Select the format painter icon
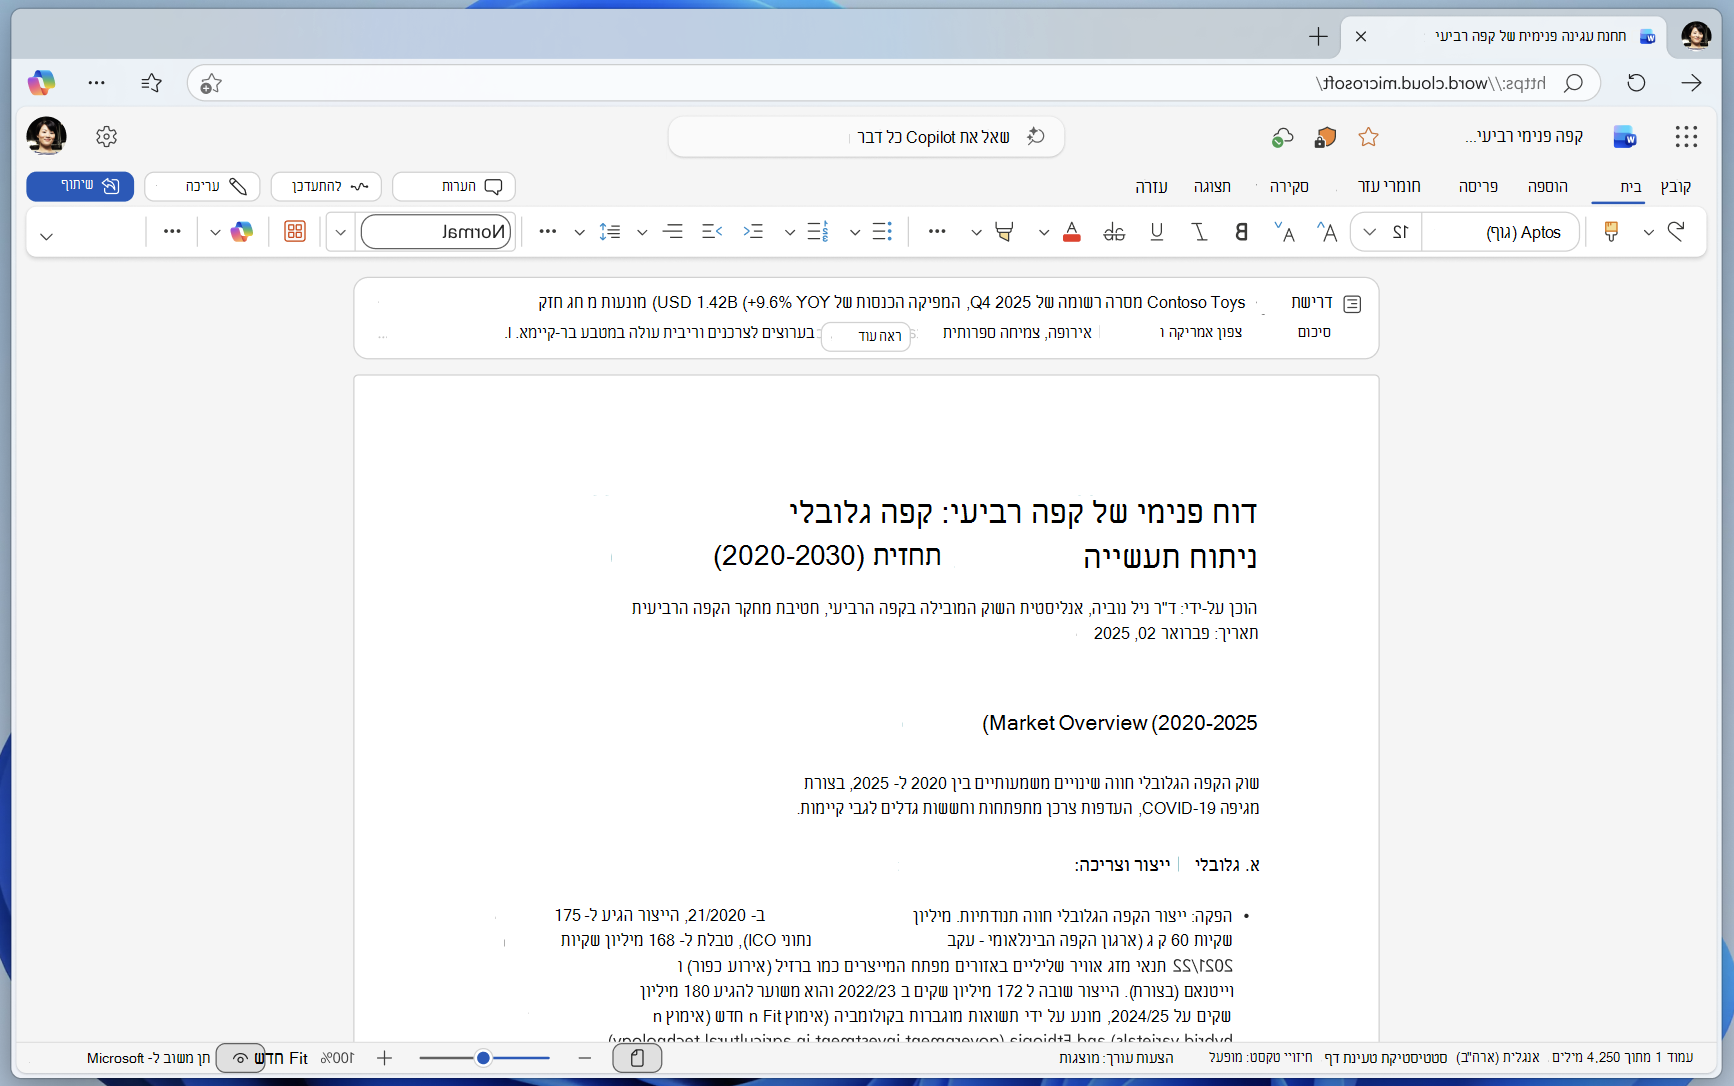This screenshot has height=1086, width=1734. (x=1610, y=232)
